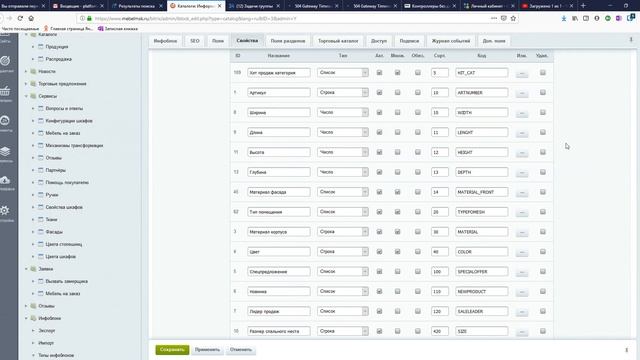
Task: Switch to the Торговый каталог tab
Action: [338, 41]
